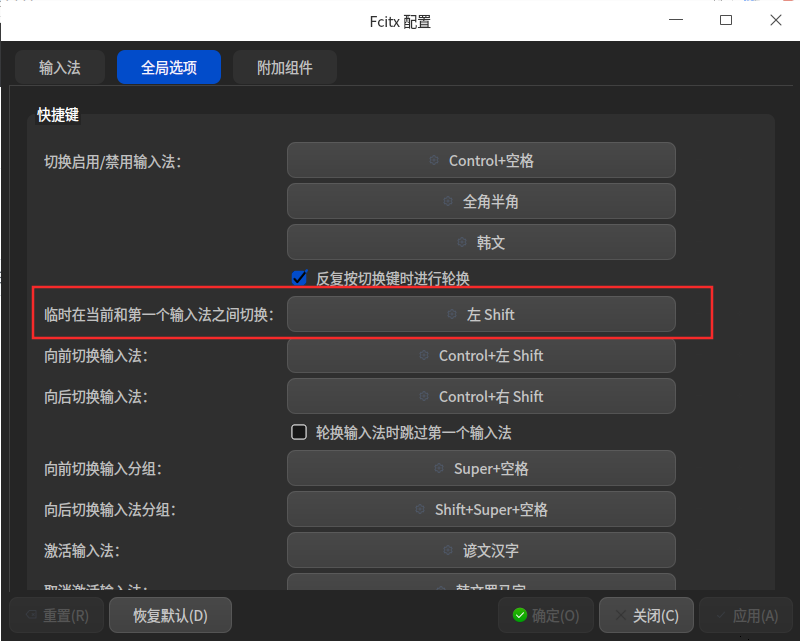The image size is (800, 641).
Task: Click the 关闭(C) button
Action: coord(646,615)
